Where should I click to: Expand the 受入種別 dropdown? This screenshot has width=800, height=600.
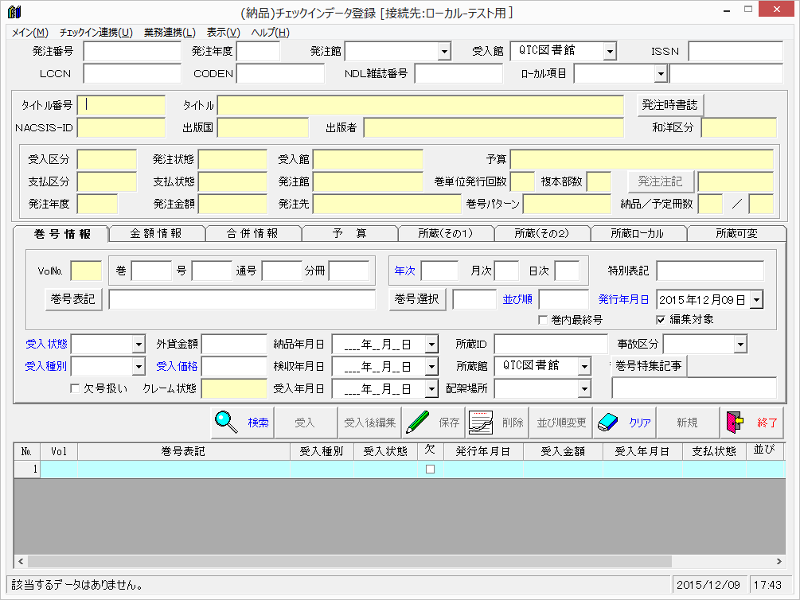tap(139, 366)
